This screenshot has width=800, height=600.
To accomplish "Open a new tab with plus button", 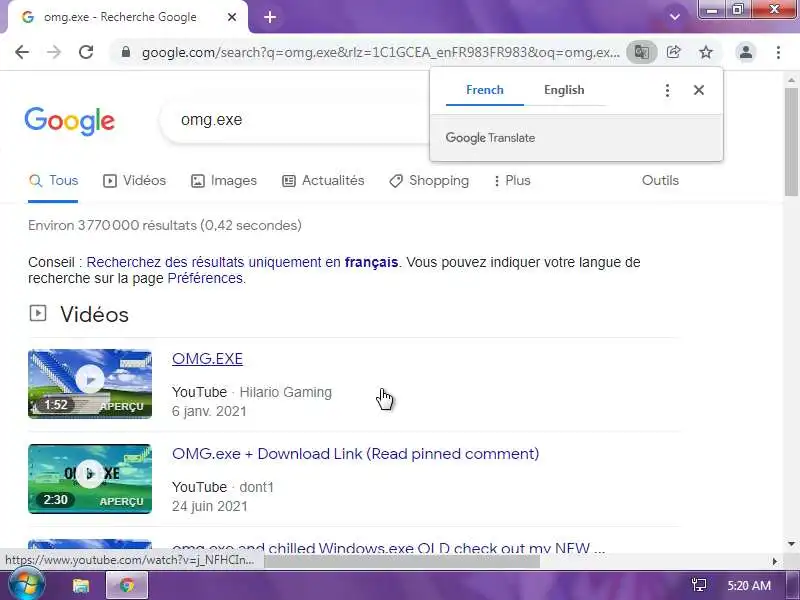I will point(270,17).
